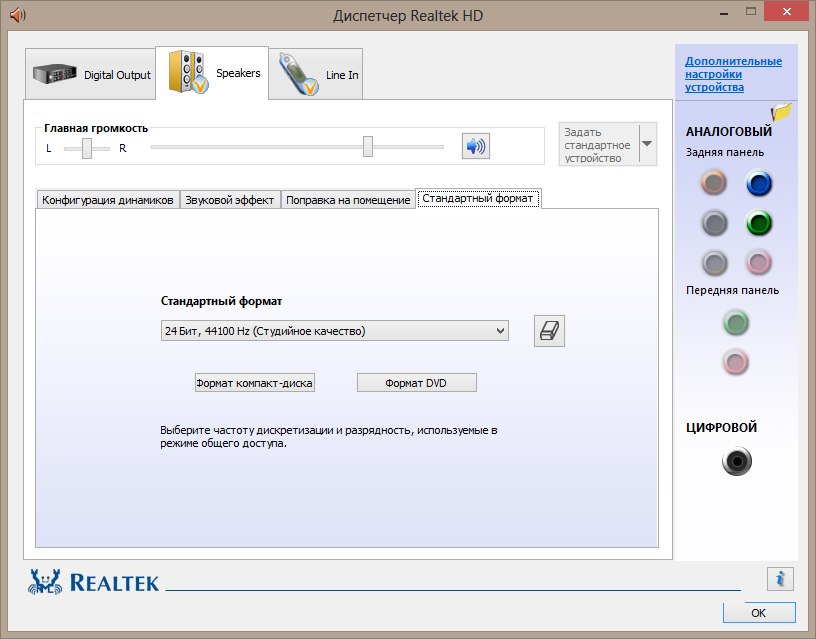Click the pink rear panel jack
Viewport: 816px width, 639px height.
click(x=758, y=262)
